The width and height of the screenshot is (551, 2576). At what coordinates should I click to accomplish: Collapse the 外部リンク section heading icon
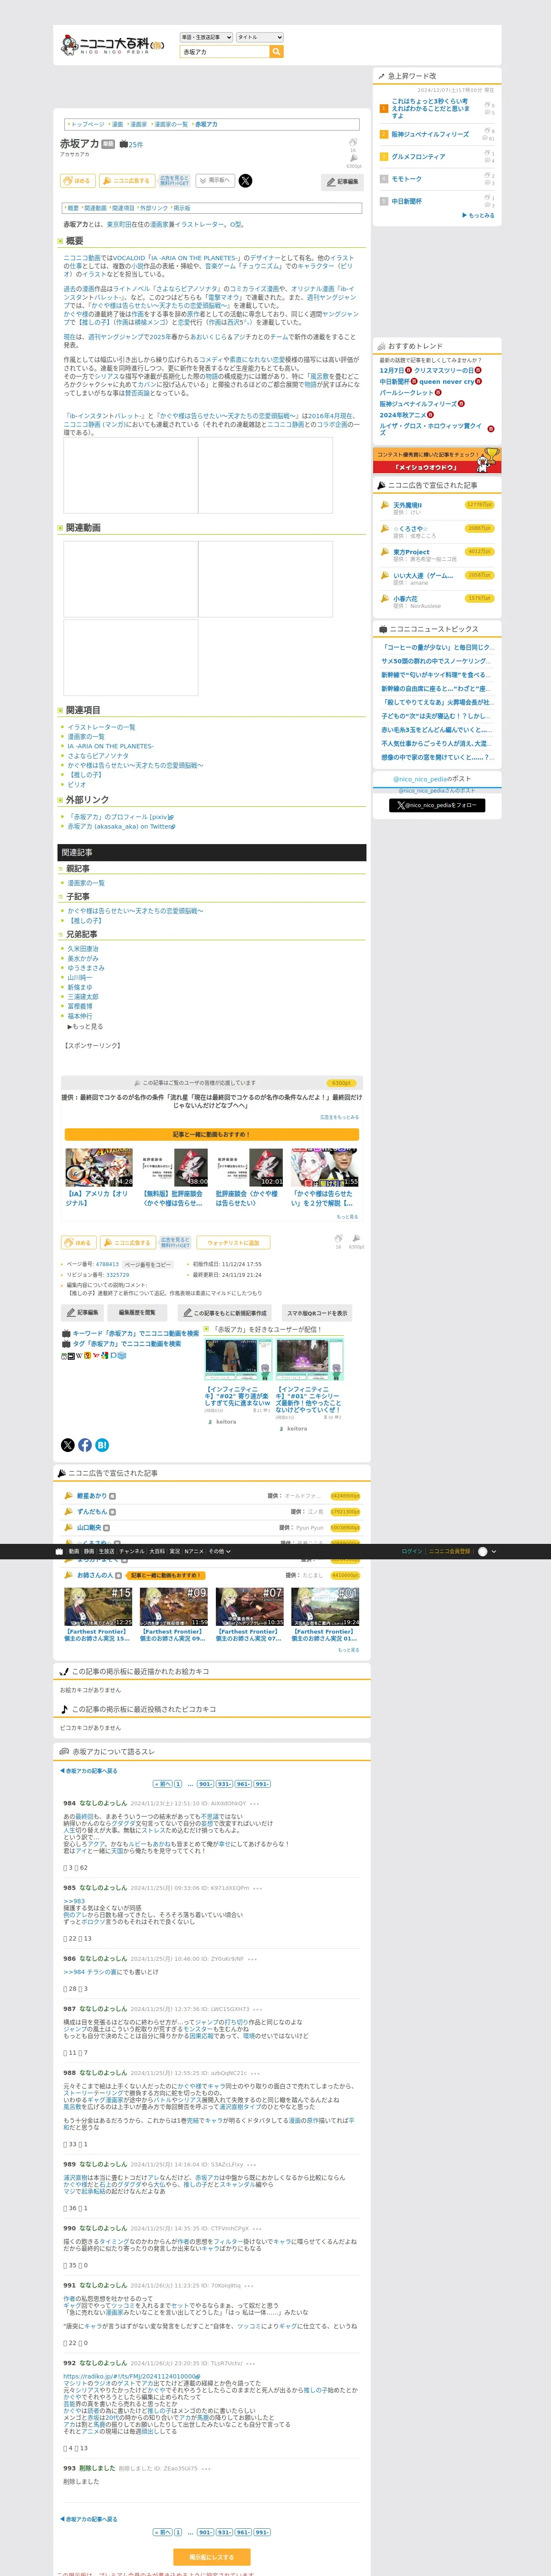coord(60,800)
